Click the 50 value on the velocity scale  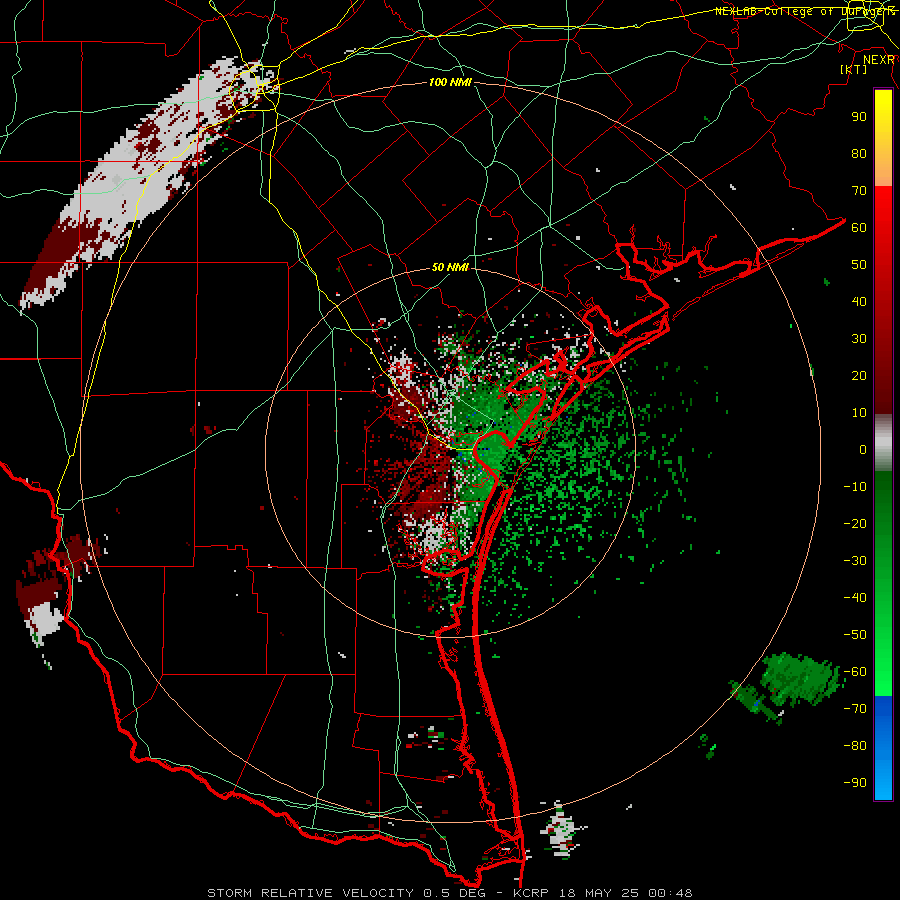click(859, 265)
